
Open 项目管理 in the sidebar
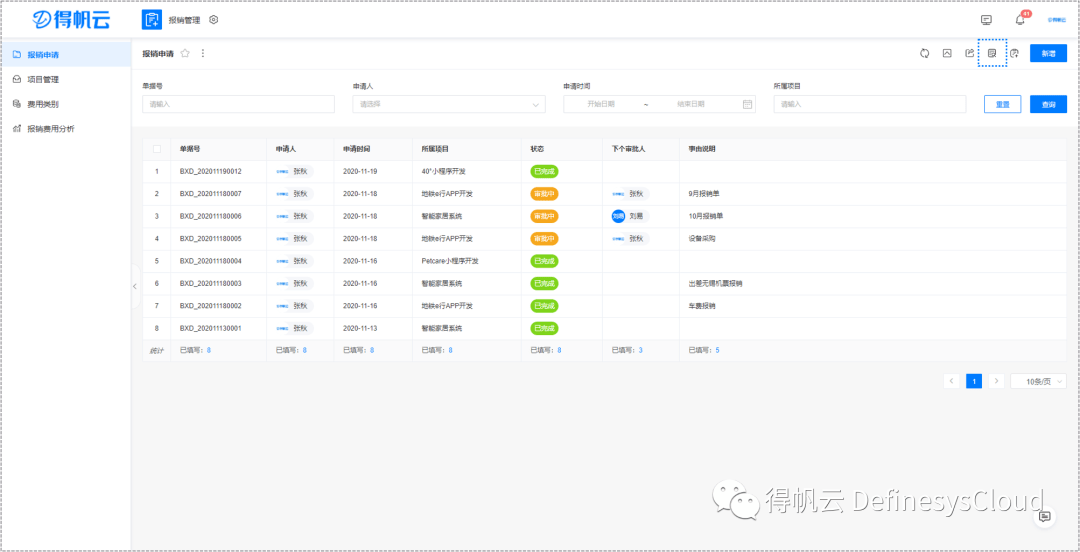[43, 79]
